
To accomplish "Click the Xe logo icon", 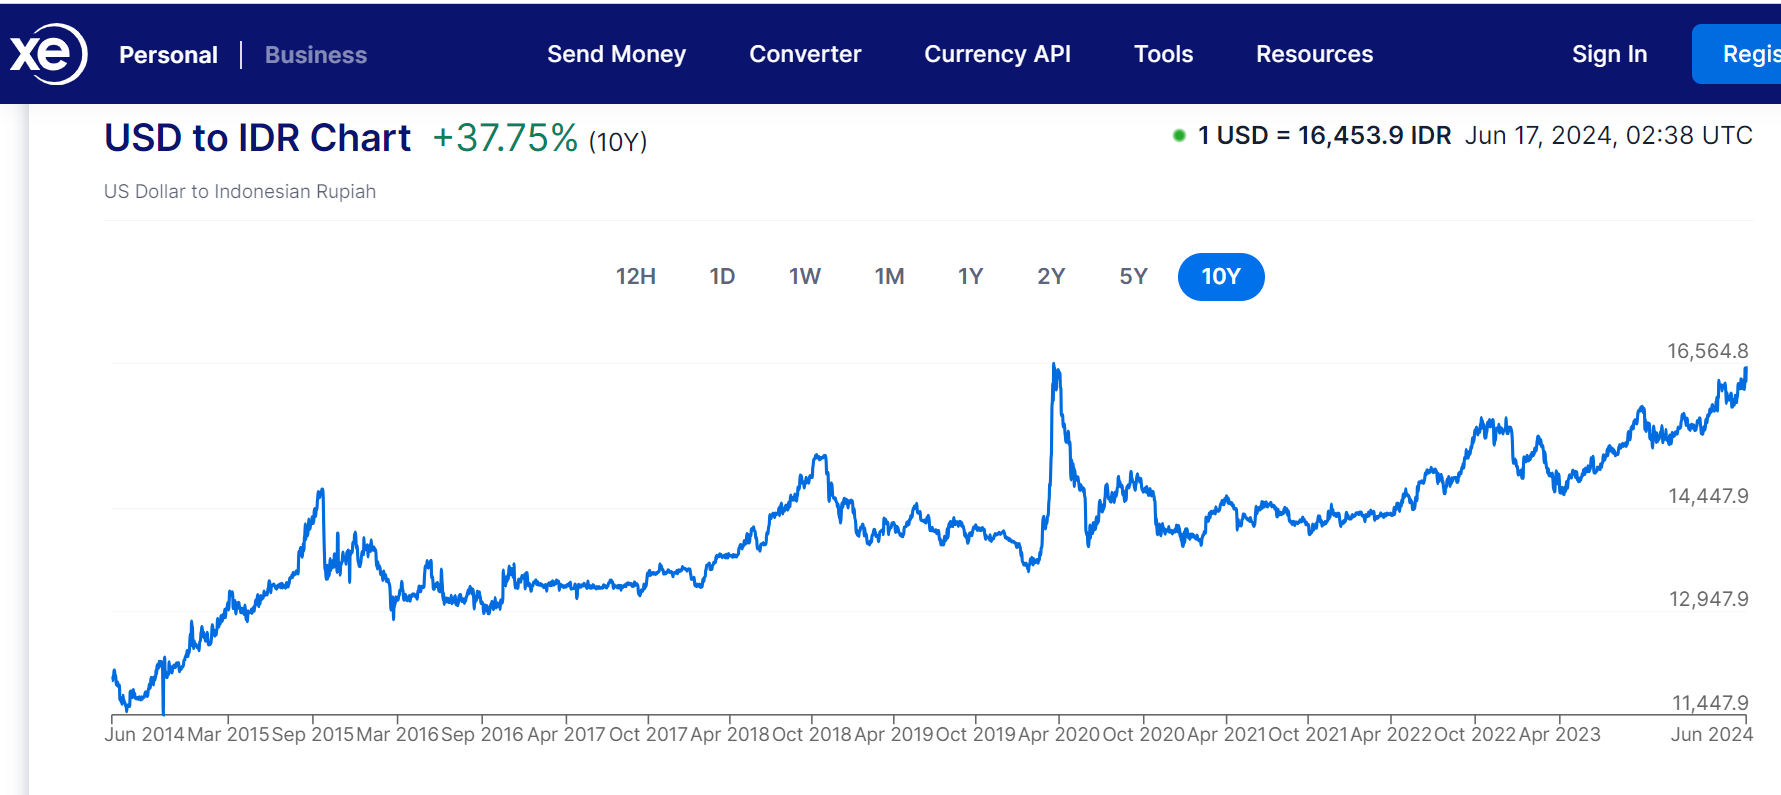I will 48,54.
